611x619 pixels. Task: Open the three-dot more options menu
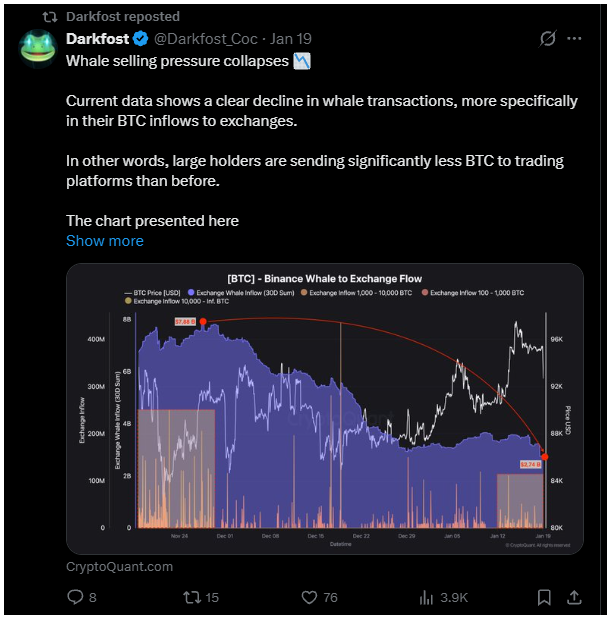click(575, 39)
